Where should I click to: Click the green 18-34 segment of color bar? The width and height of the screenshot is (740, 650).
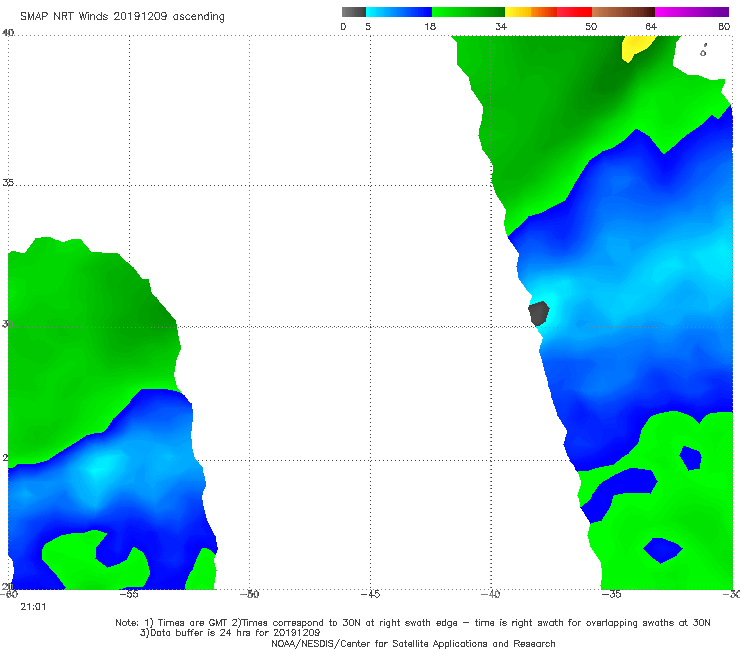click(x=468, y=12)
